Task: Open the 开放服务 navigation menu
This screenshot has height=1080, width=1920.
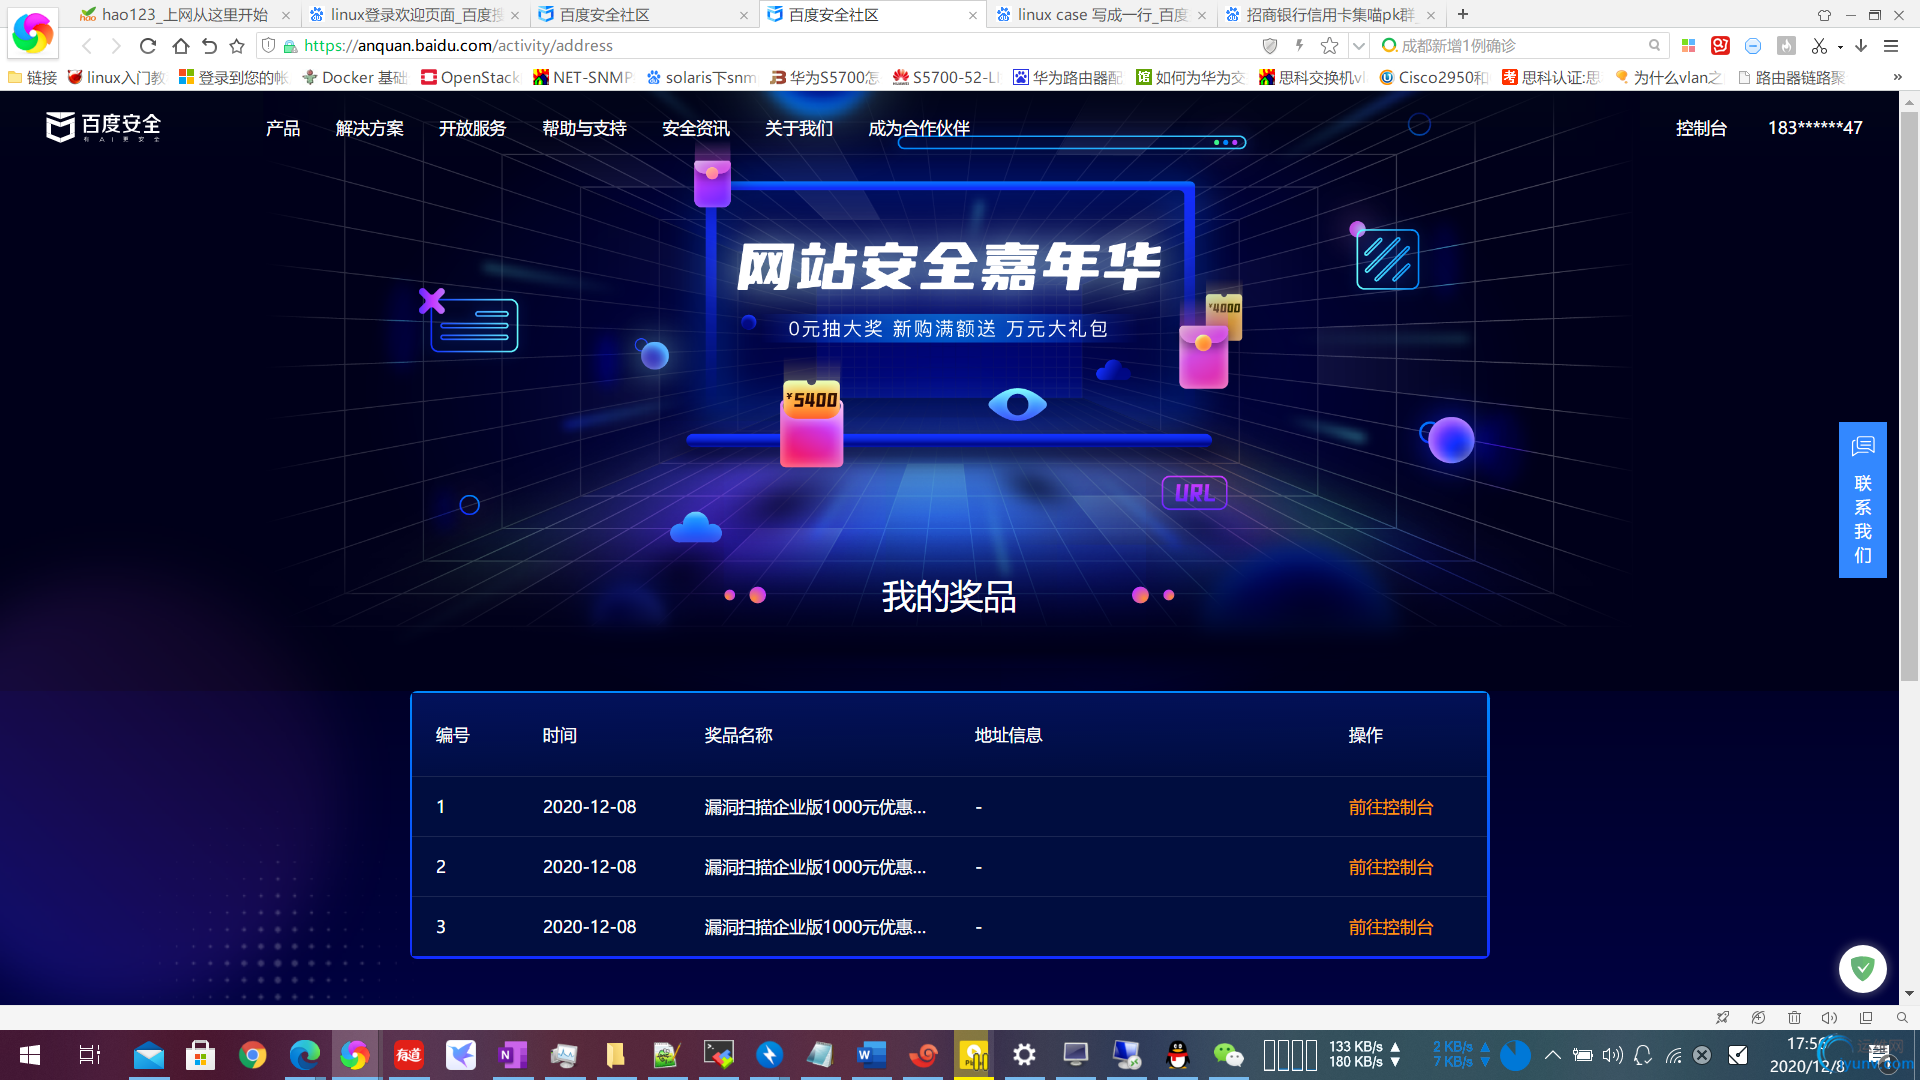Action: 473,128
